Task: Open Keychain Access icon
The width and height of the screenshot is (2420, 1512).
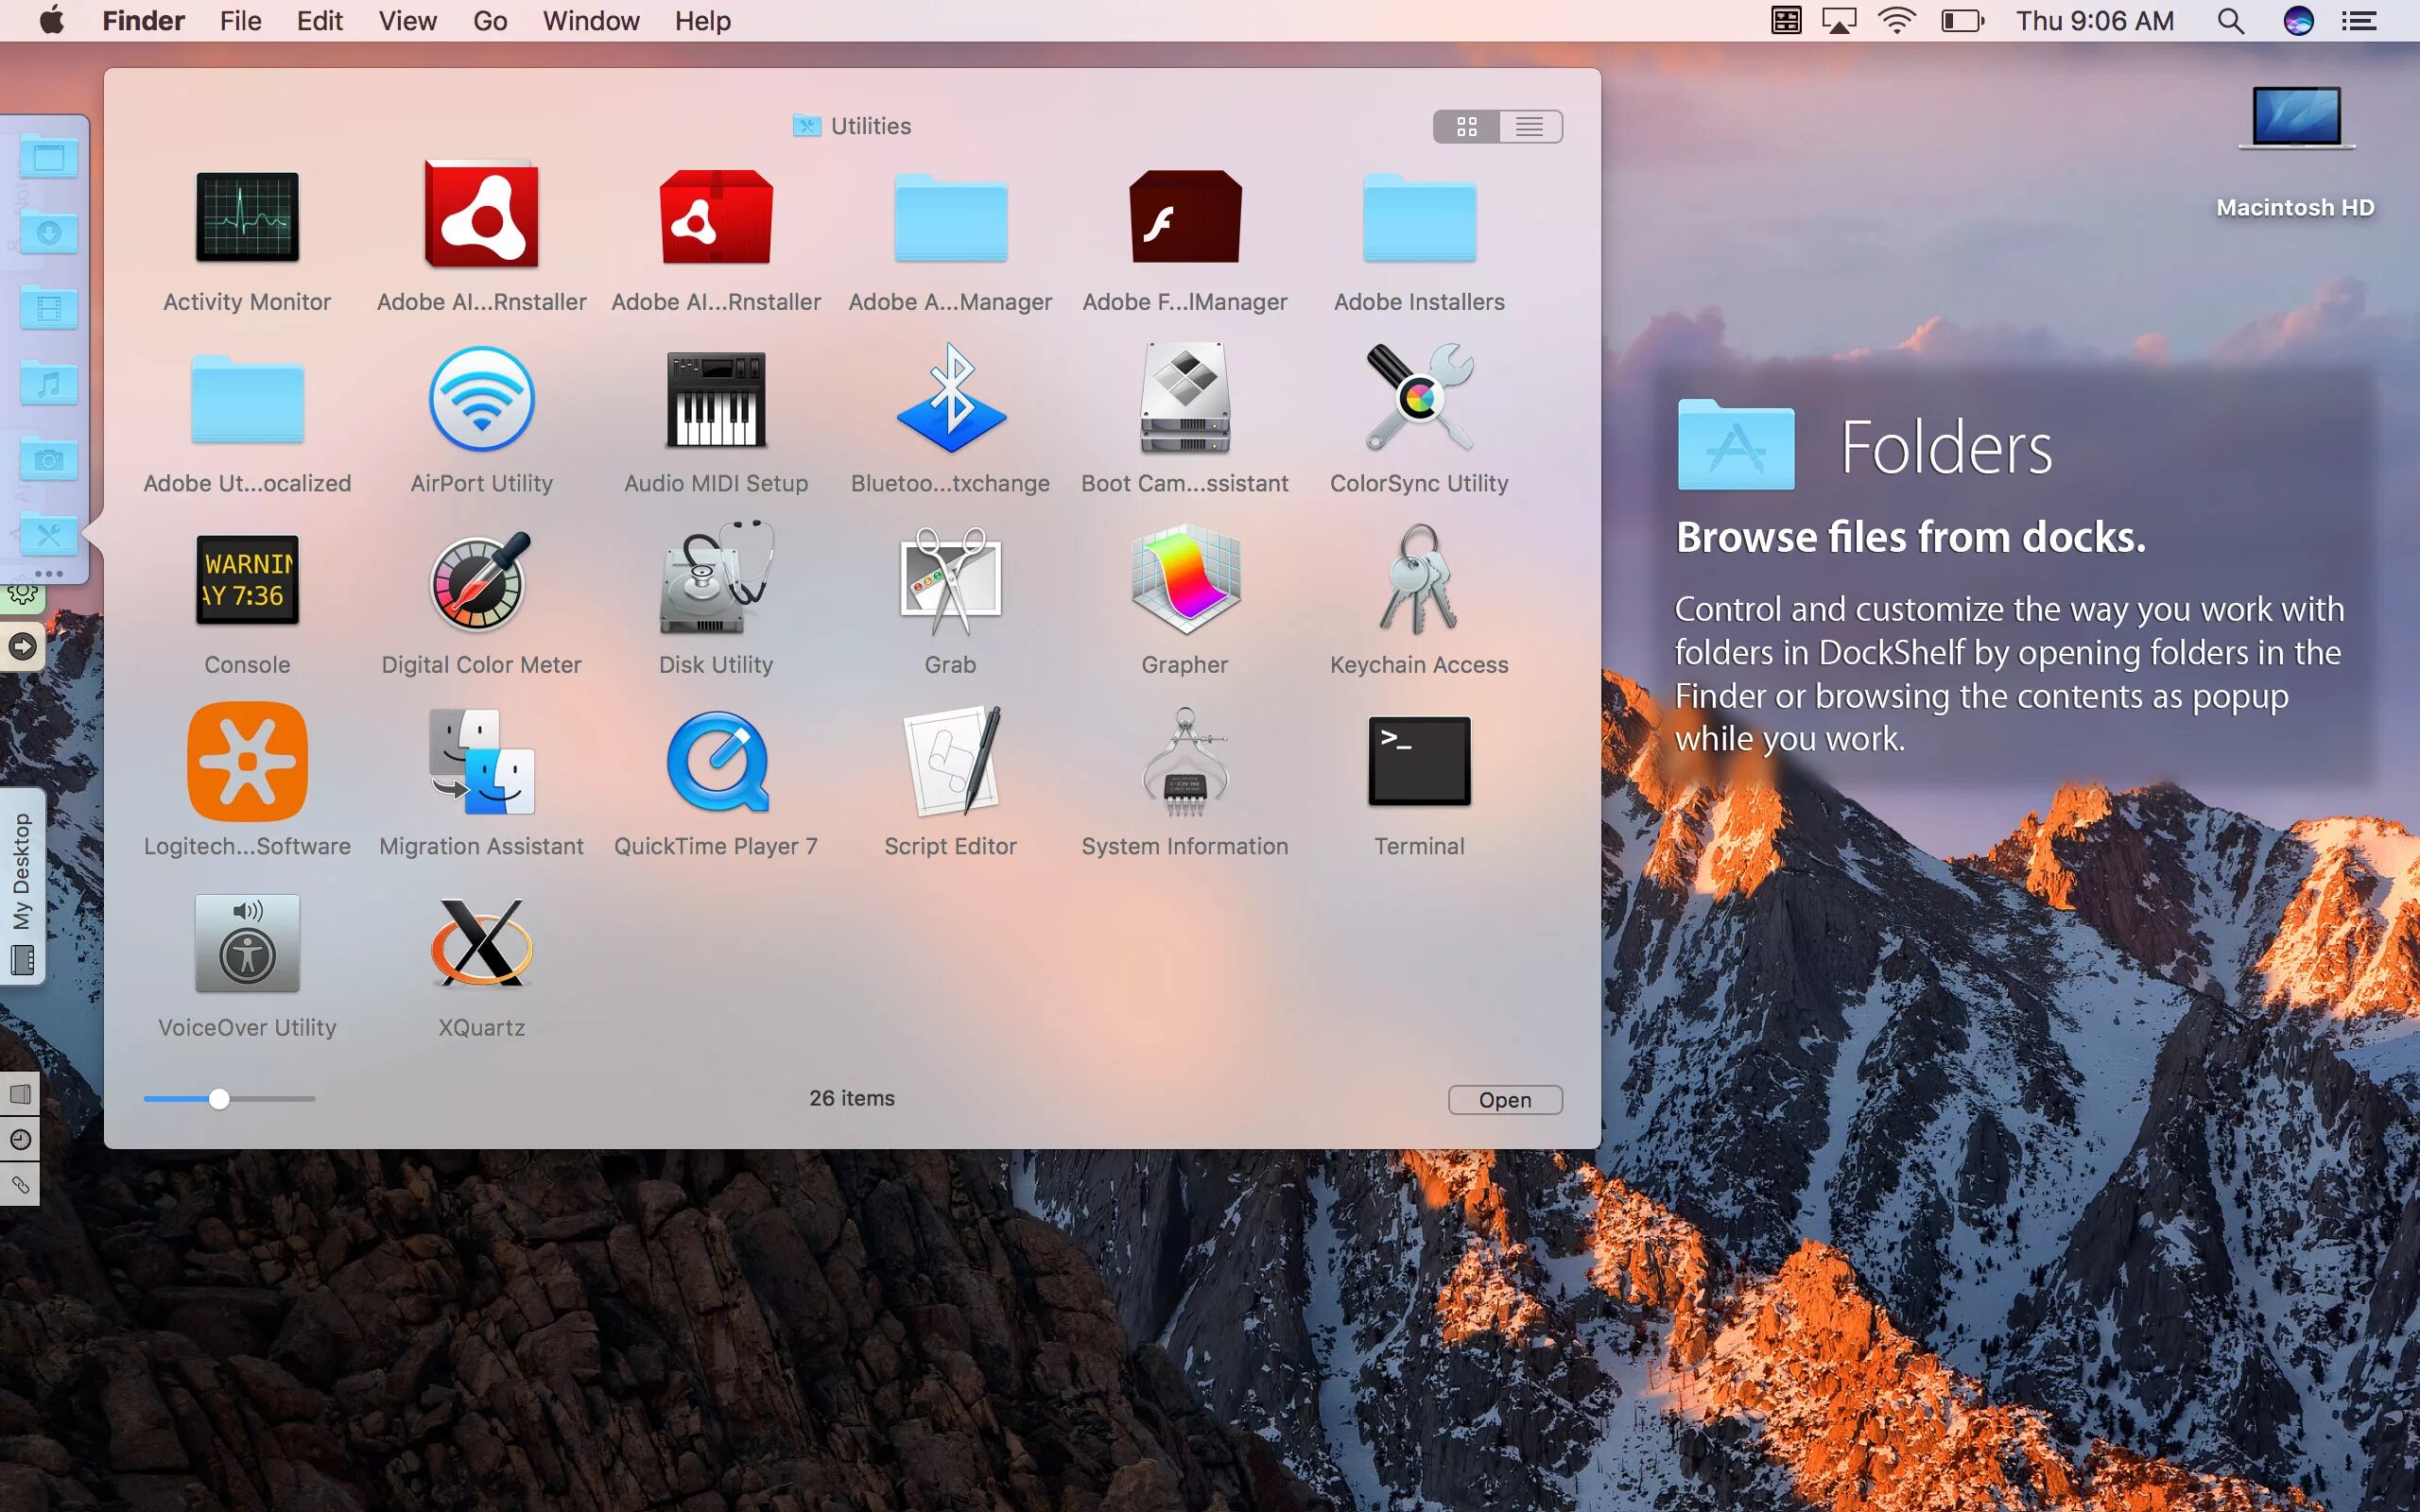Action: pos(1418,580)
